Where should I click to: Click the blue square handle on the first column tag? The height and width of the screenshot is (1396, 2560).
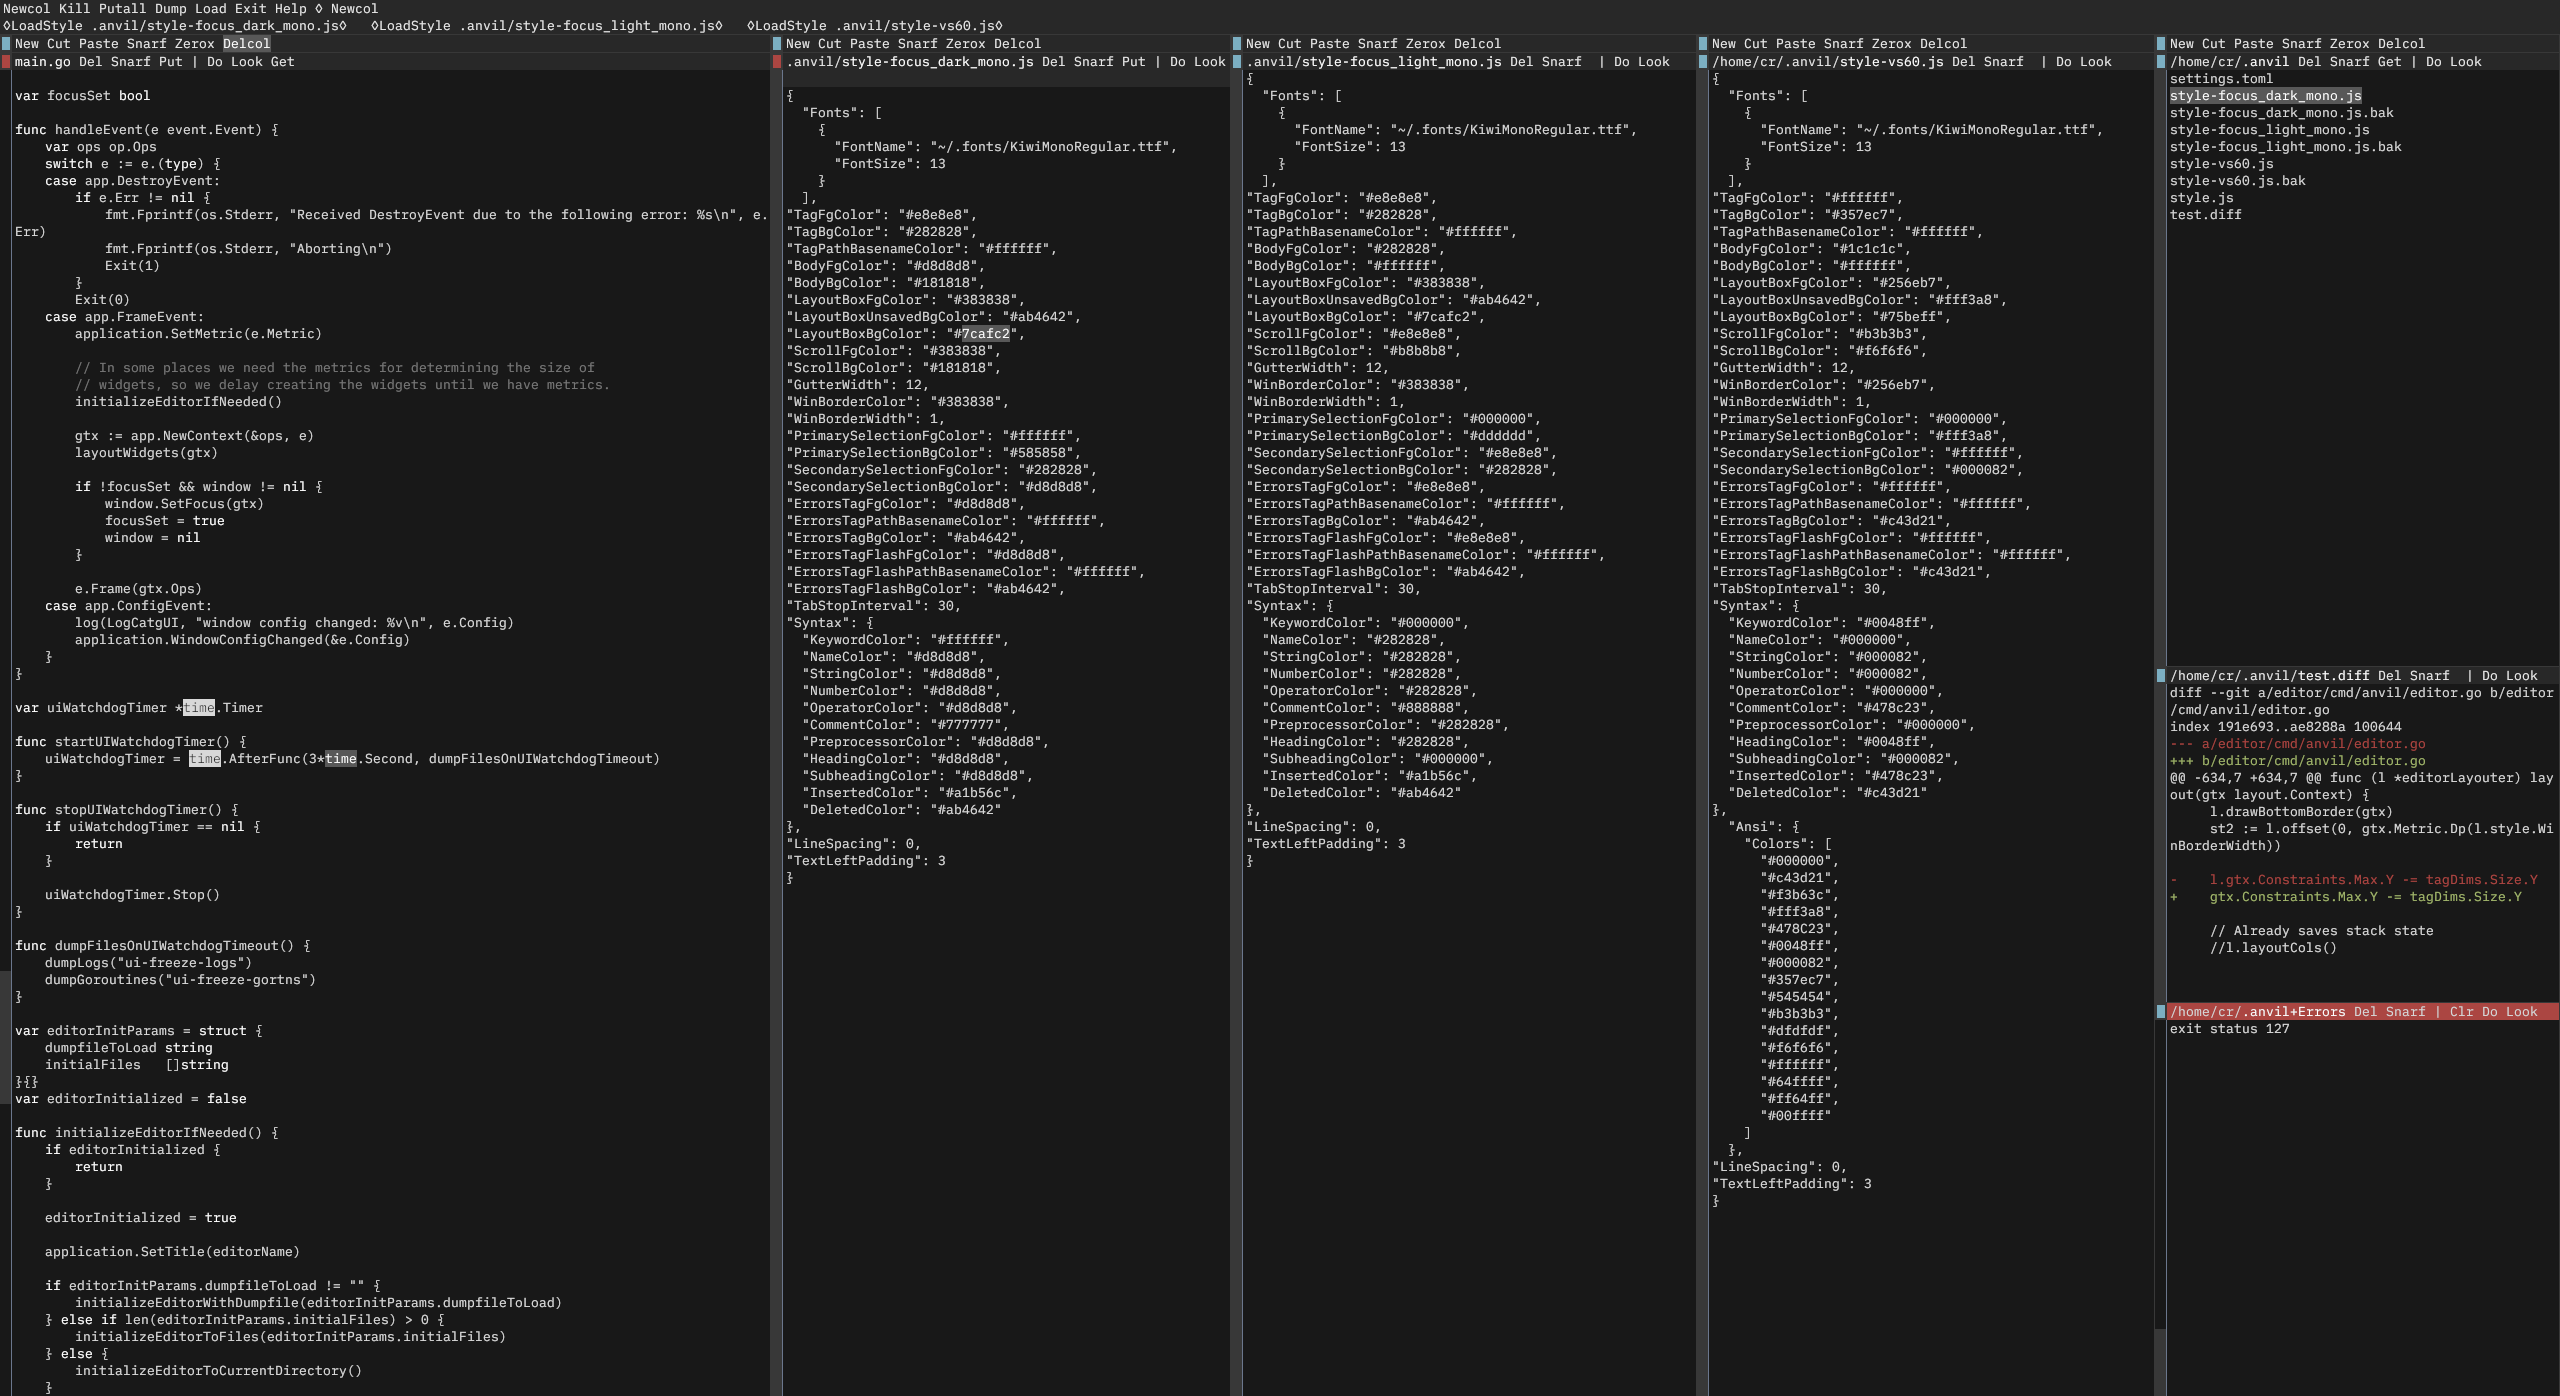click(x=5, y=43)
